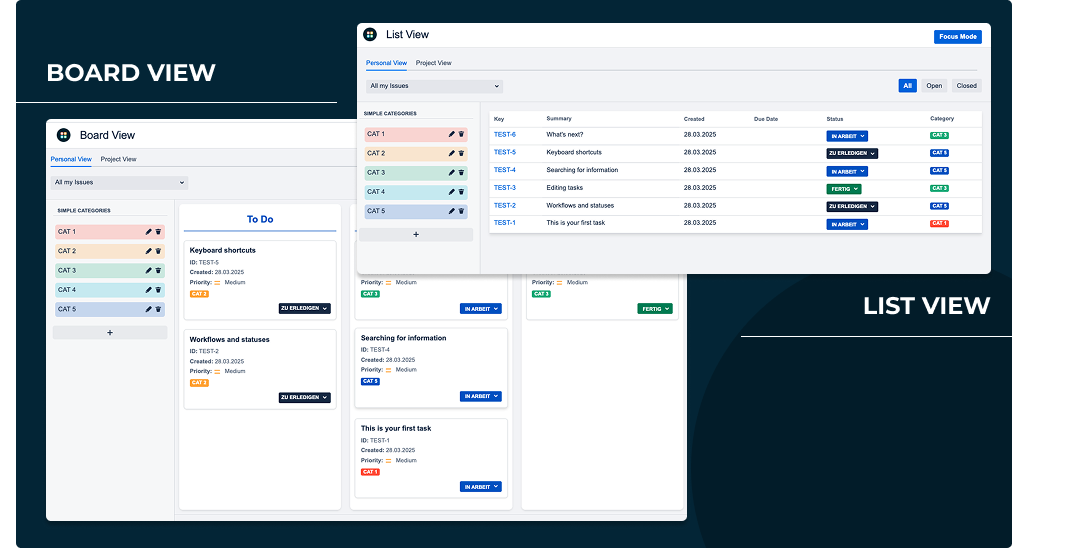Image resolution: width=1078 pixels, height=548 pixels.
Task: Open status dropdown for TEST-1 row
Action: click(x=847, y=224)
